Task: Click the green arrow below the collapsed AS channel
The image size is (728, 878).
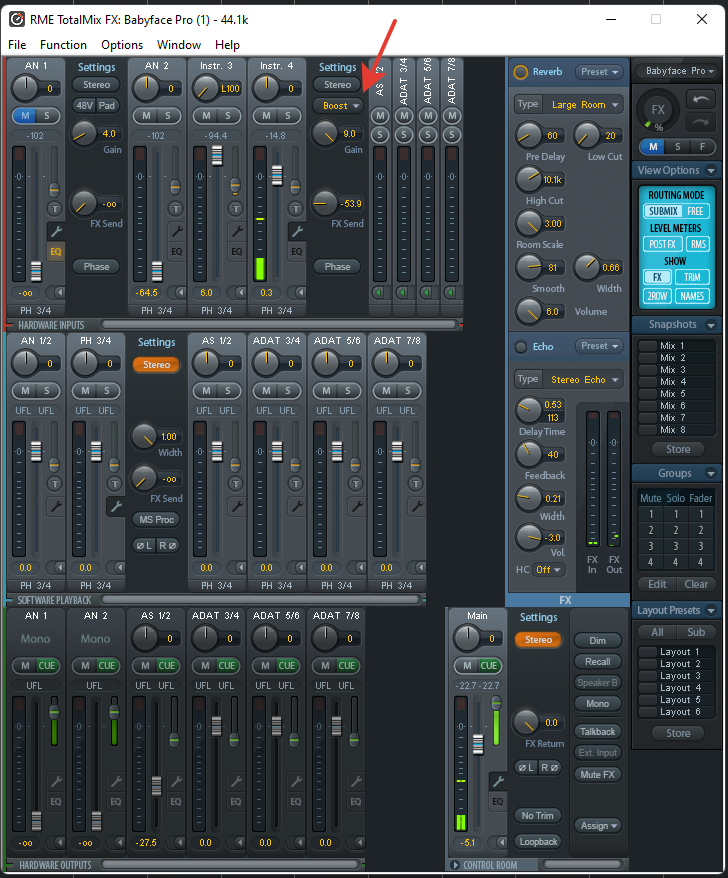Action: 379,292
